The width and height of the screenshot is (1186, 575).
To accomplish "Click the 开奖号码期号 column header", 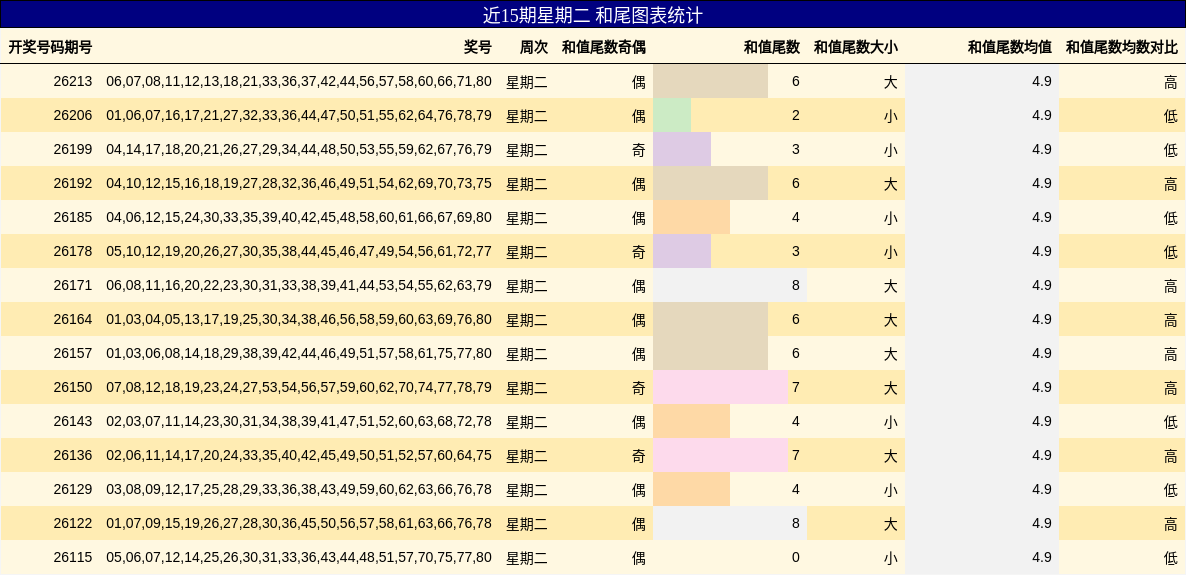I will tap(51, 47).
